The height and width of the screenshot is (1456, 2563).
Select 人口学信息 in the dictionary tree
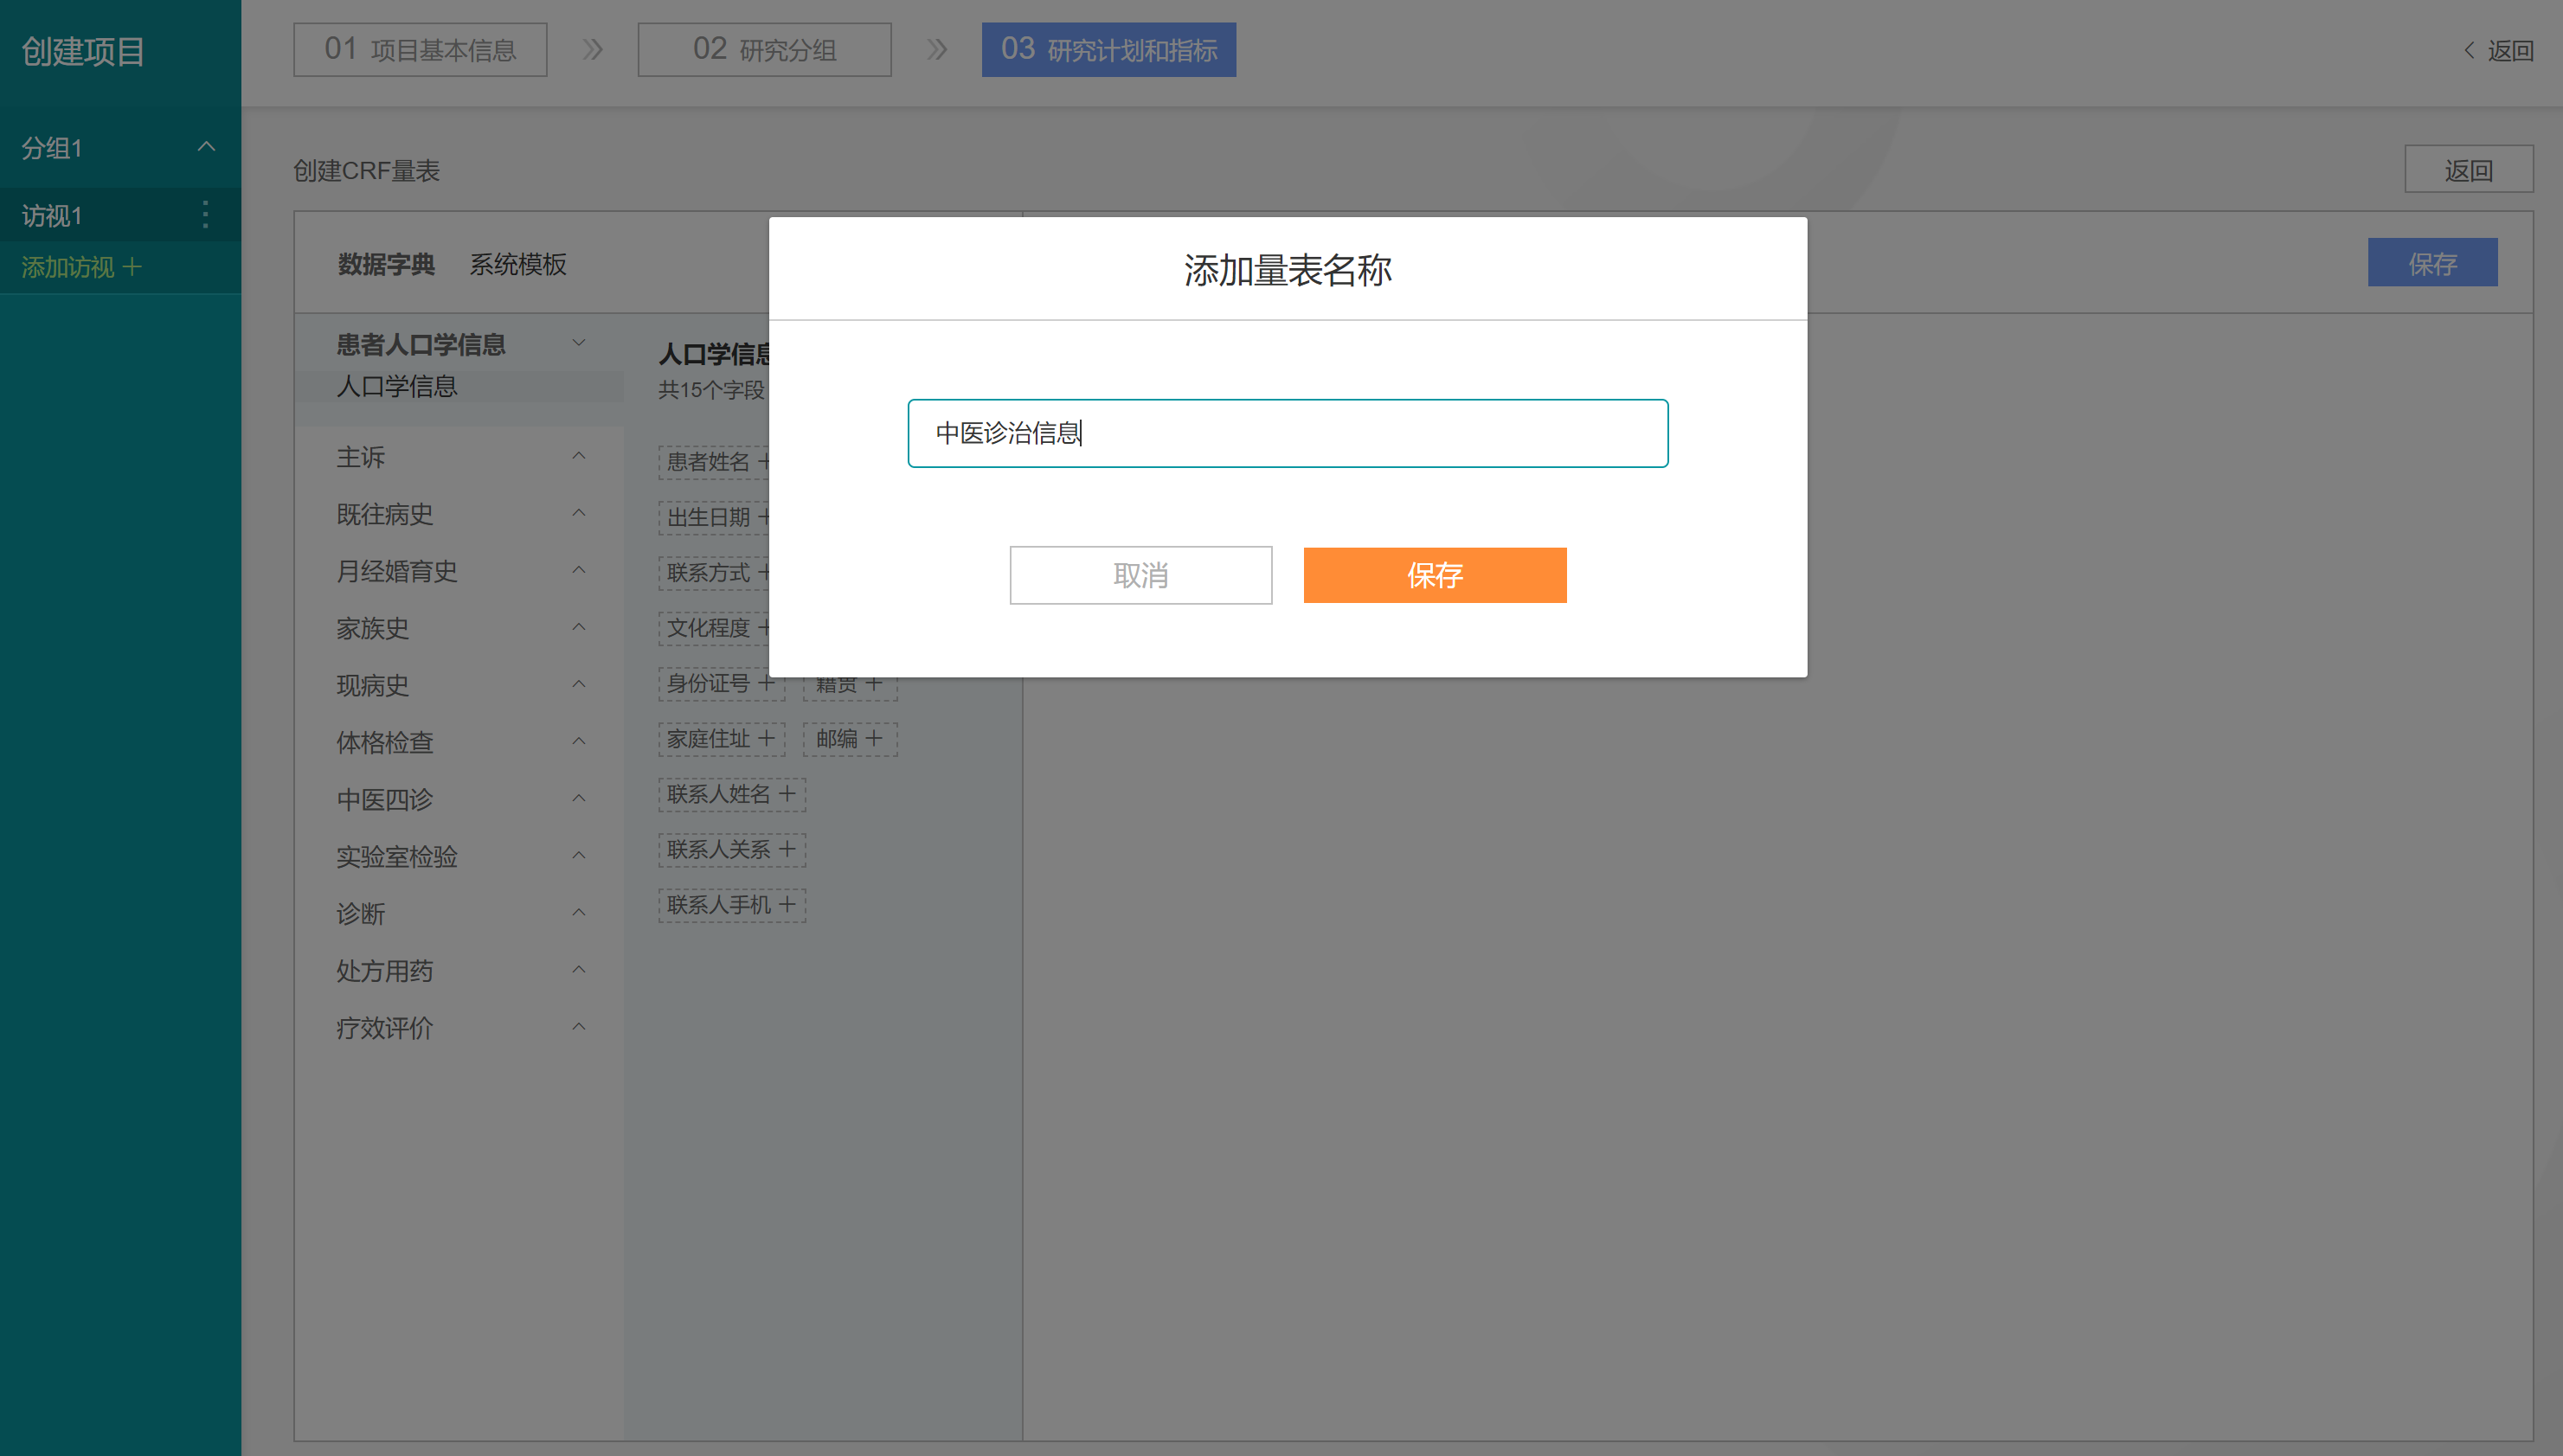[x=397, y=387]
